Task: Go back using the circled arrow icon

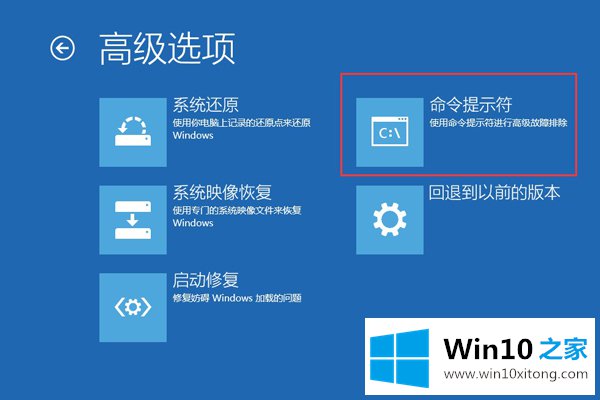Action: coord(62,48)
